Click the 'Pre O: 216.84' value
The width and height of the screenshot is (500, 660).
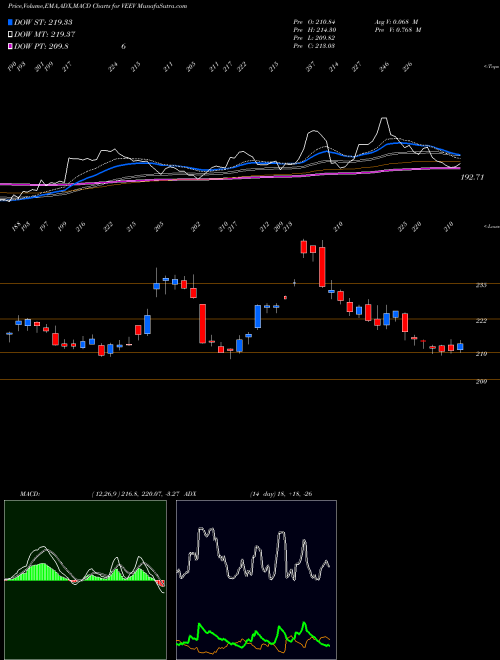314,21
